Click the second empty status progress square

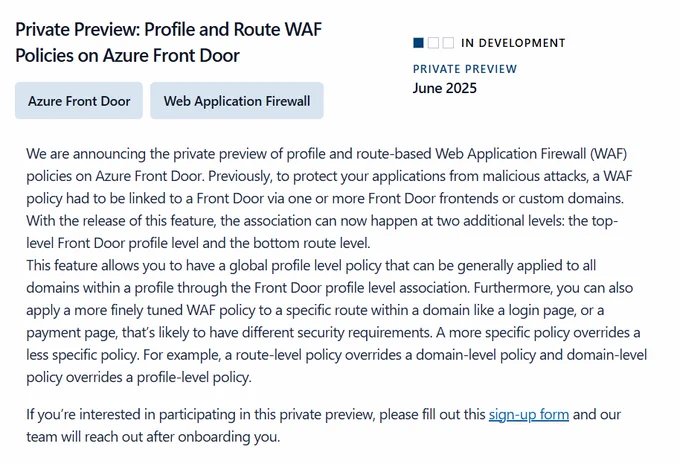pyautogui.click(x=433, y=42)
